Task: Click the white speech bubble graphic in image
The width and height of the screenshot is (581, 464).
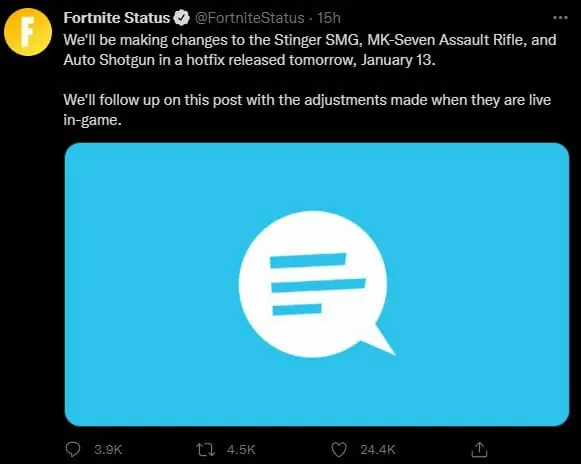Action: (x=316, y=284)
